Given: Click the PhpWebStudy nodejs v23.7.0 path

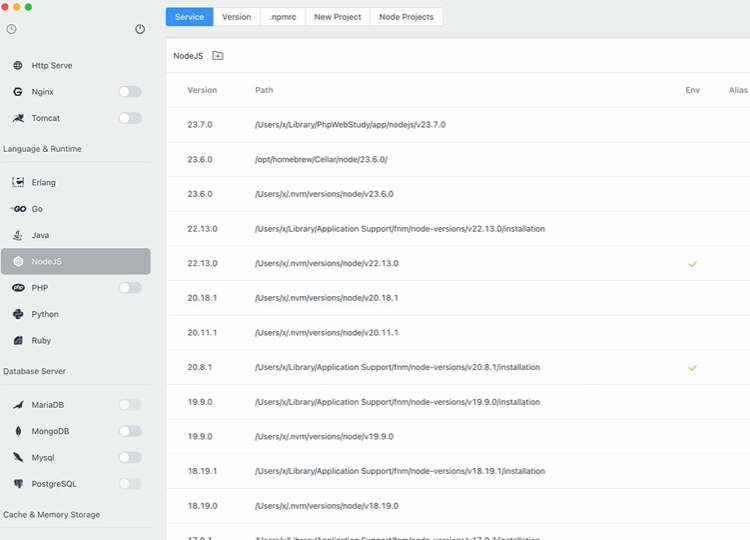Looking at the screenshot, I should (x=350, y=125).
